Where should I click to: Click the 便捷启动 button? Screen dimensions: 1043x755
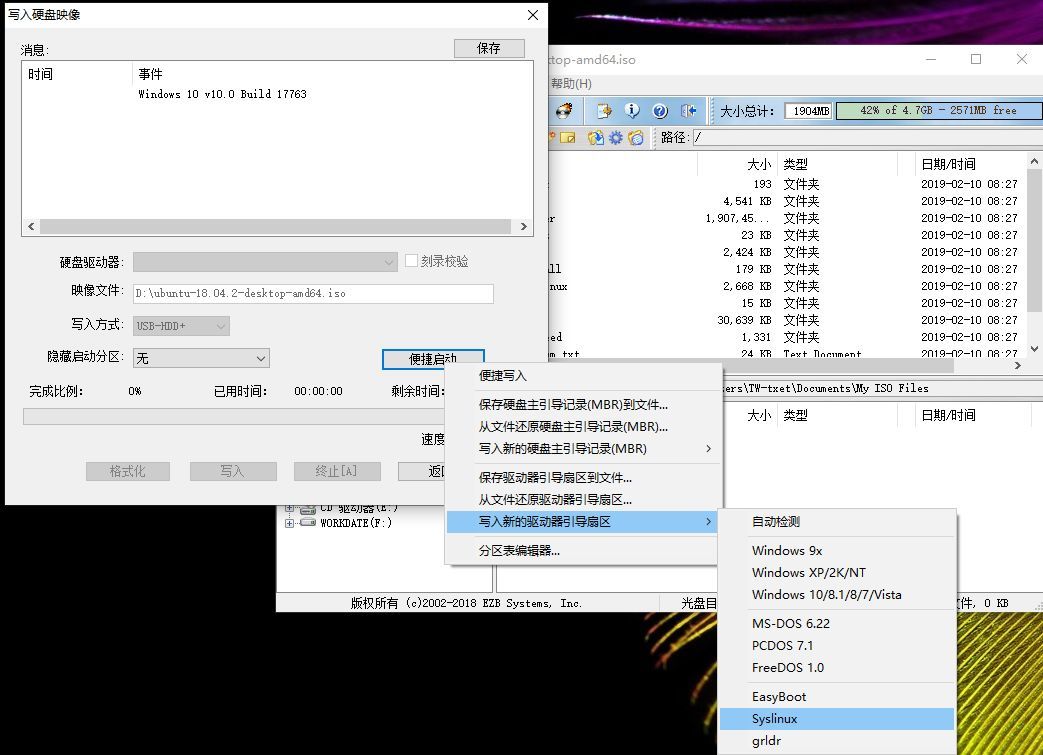[433, 359]
